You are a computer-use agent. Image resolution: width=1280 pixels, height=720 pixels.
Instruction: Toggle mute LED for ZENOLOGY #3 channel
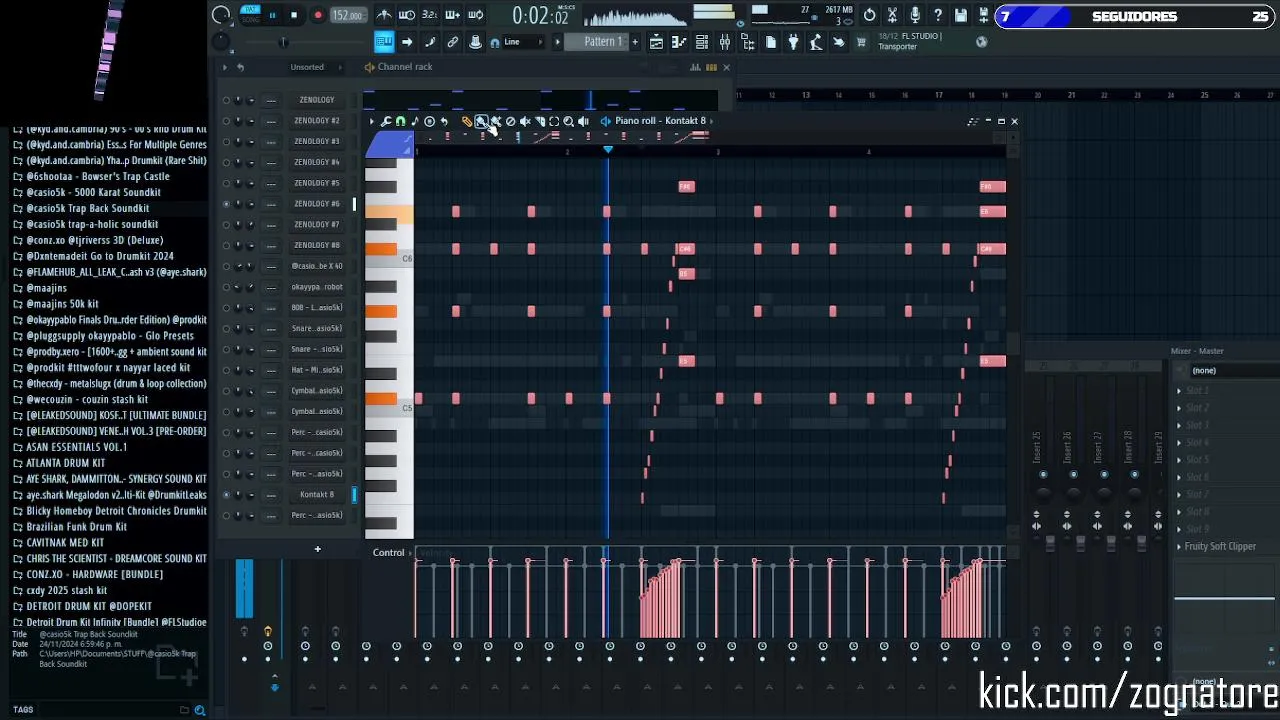[x=226, y=141]
